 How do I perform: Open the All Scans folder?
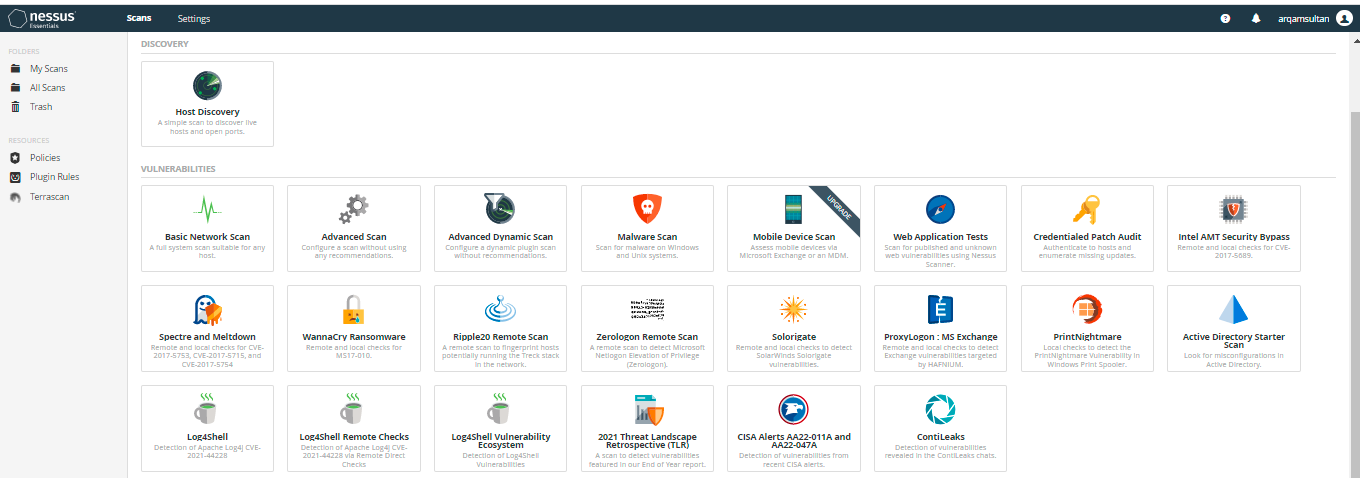click(47, 88)
